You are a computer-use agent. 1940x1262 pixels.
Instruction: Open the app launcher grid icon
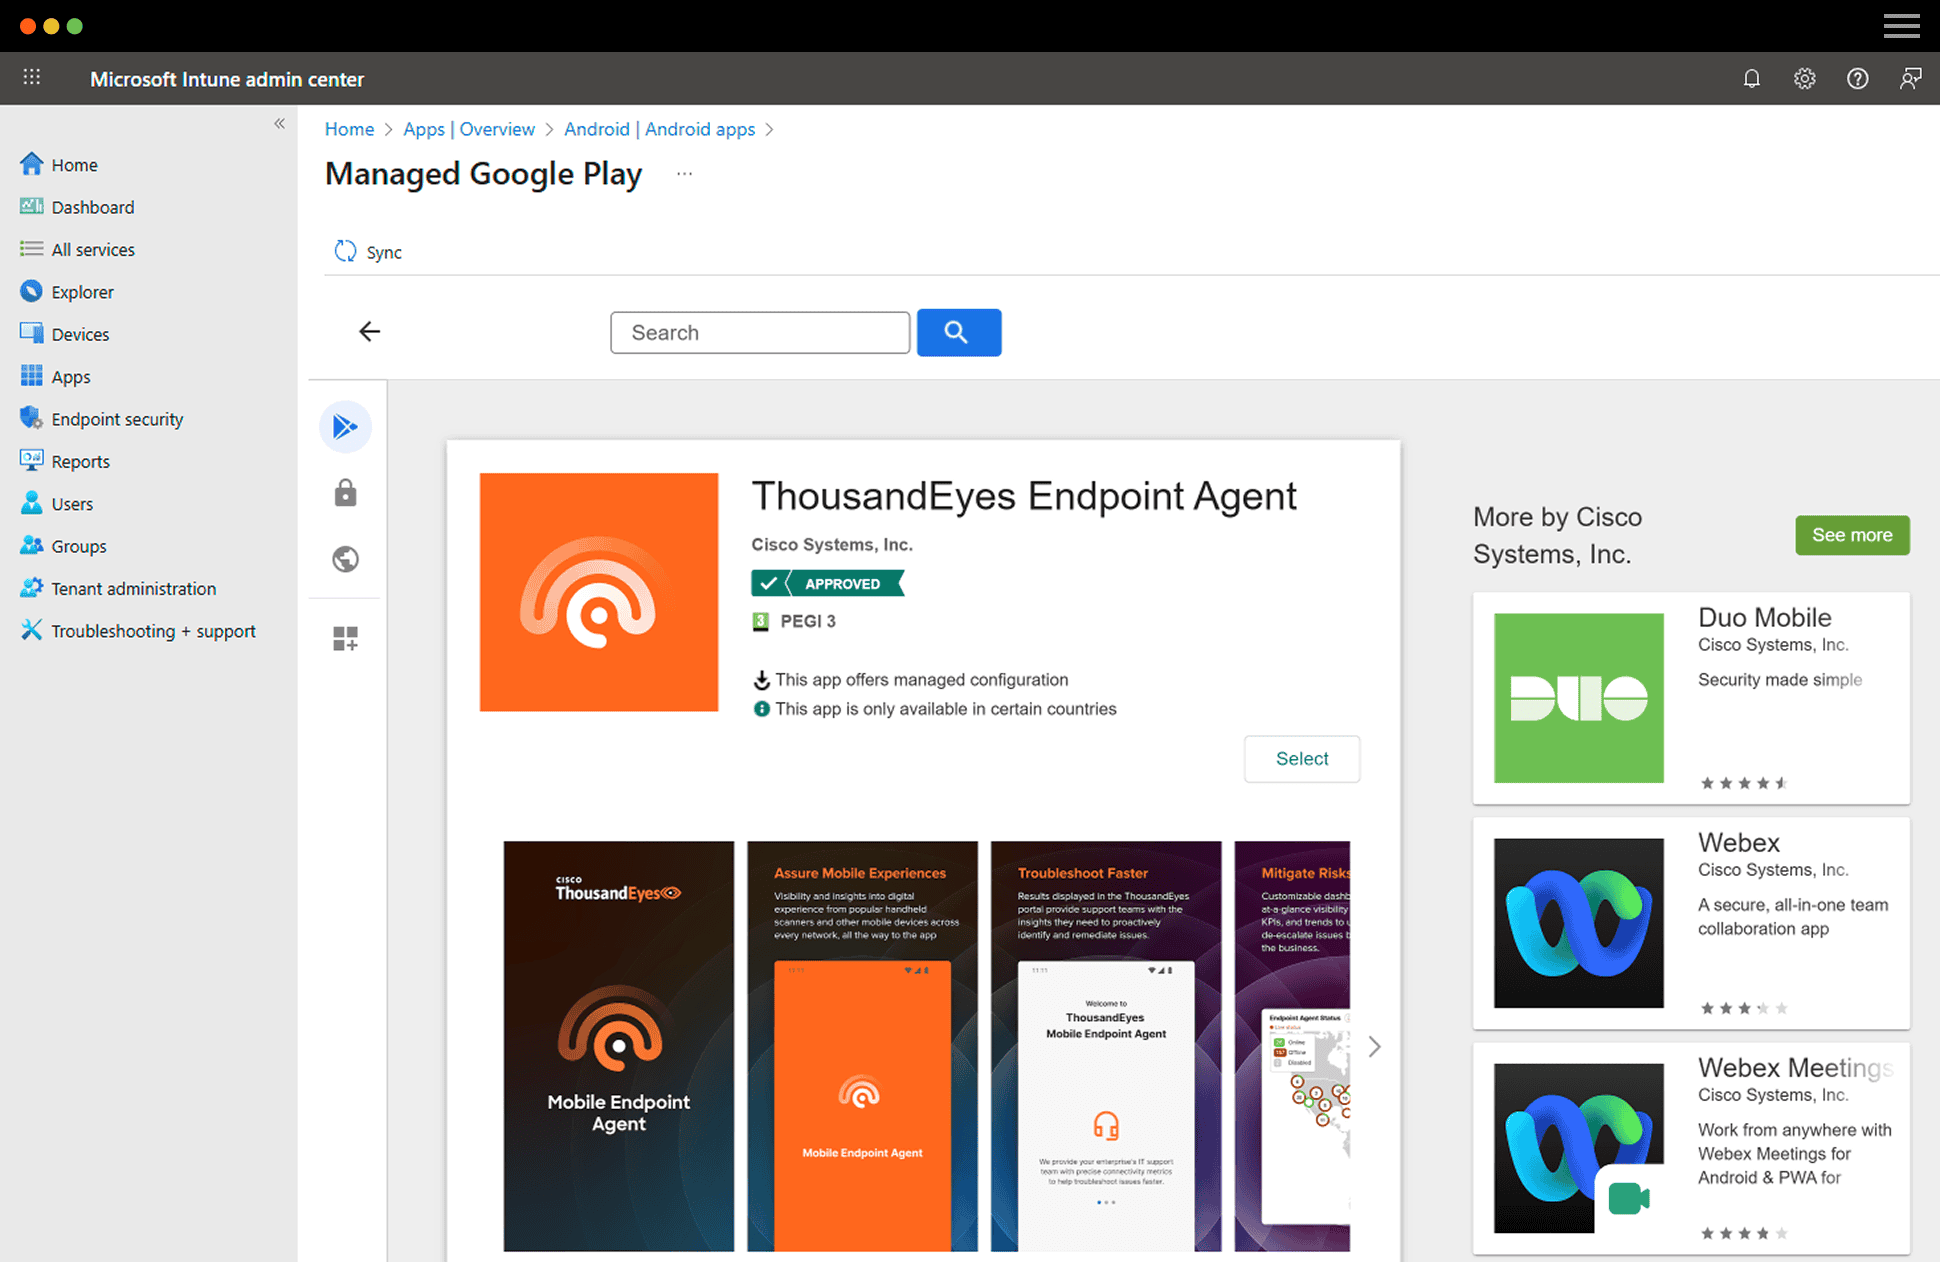[x=31, y=77]
